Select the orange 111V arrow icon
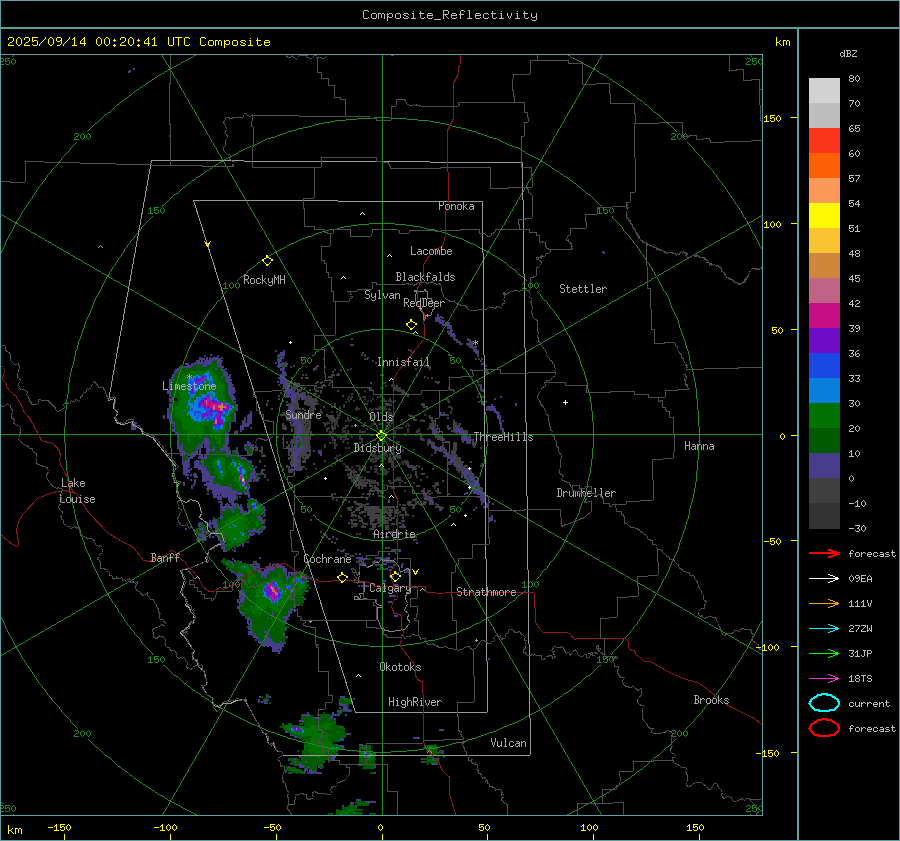900x841 pixels. coord(824,603)
